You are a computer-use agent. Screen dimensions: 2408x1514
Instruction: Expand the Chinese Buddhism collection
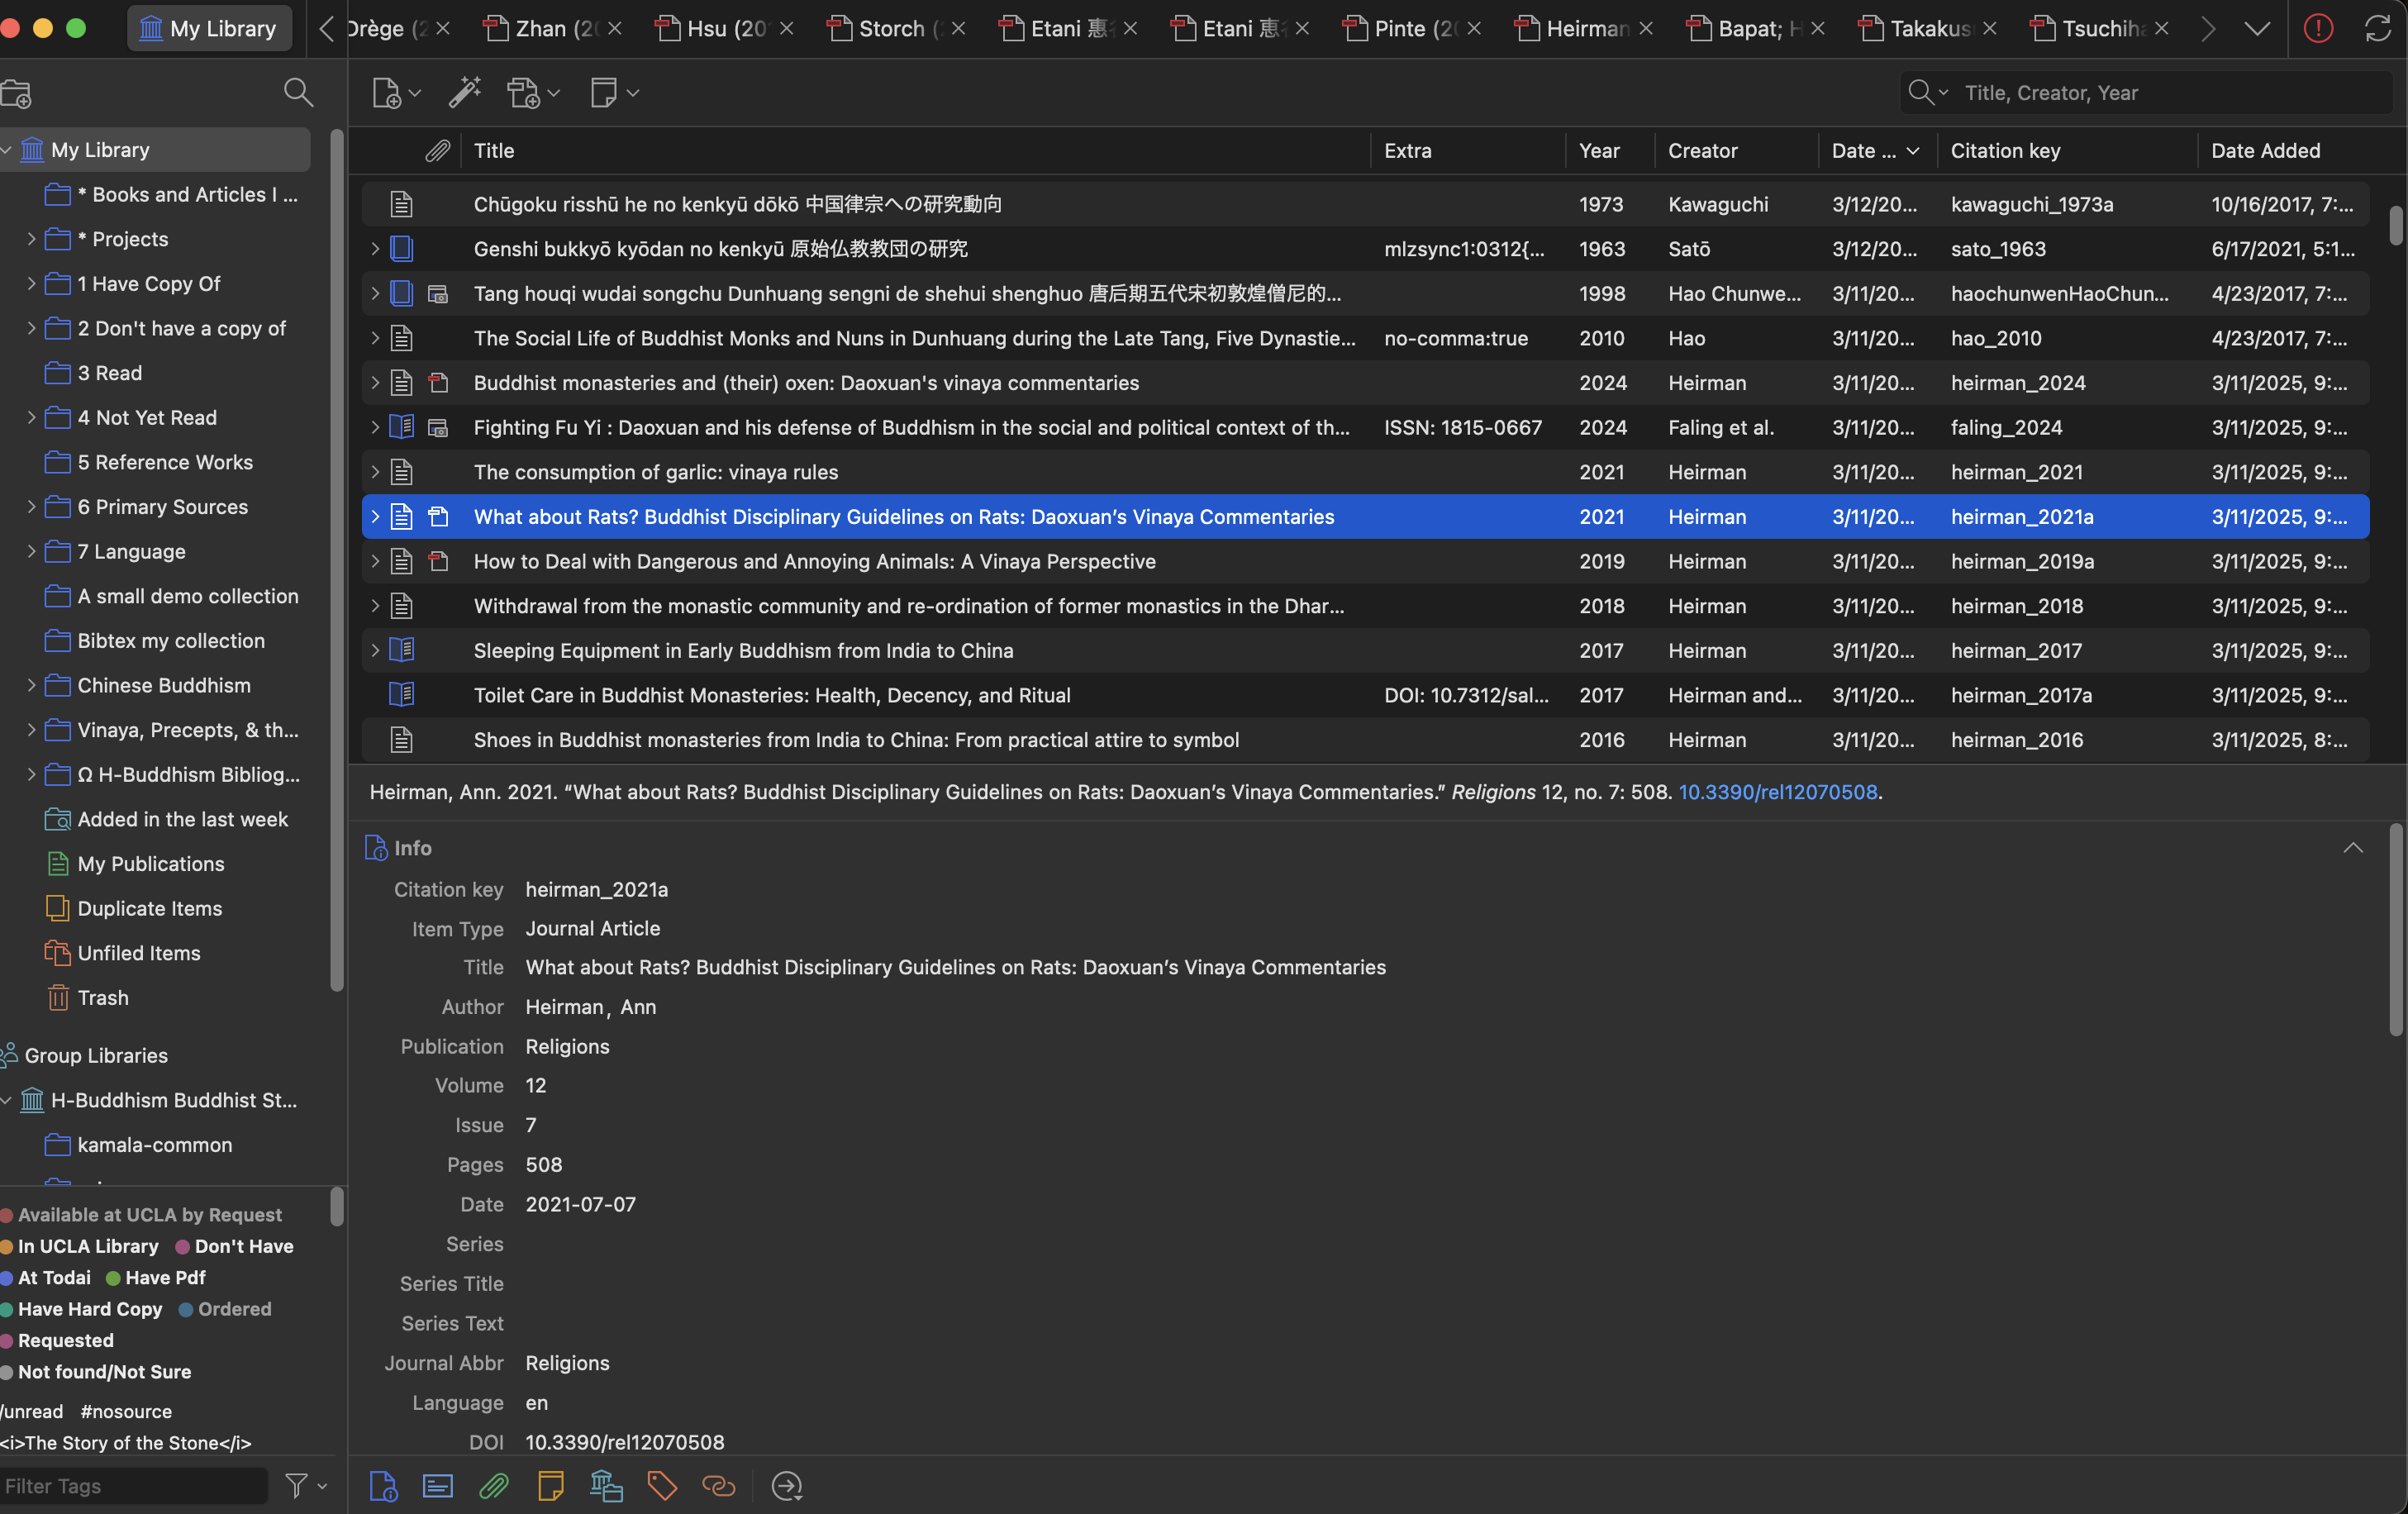pos(31,685)
